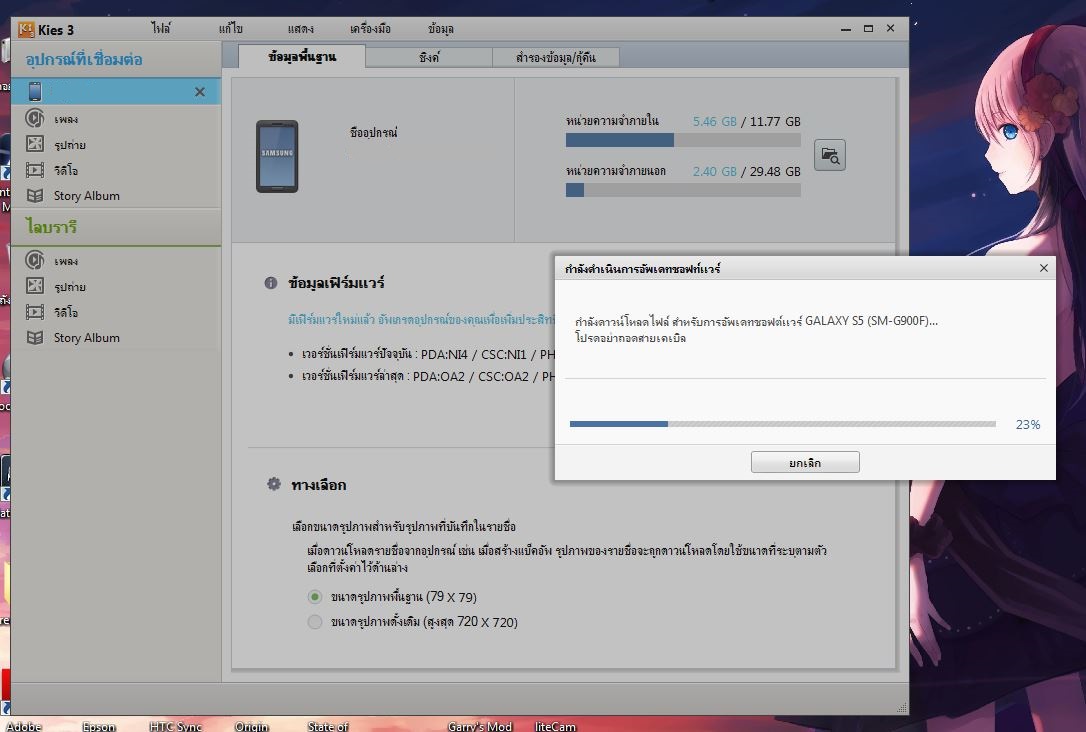Disconnect device with the sidebar X button
The image size is (1086, 732).
pos(199,91)
